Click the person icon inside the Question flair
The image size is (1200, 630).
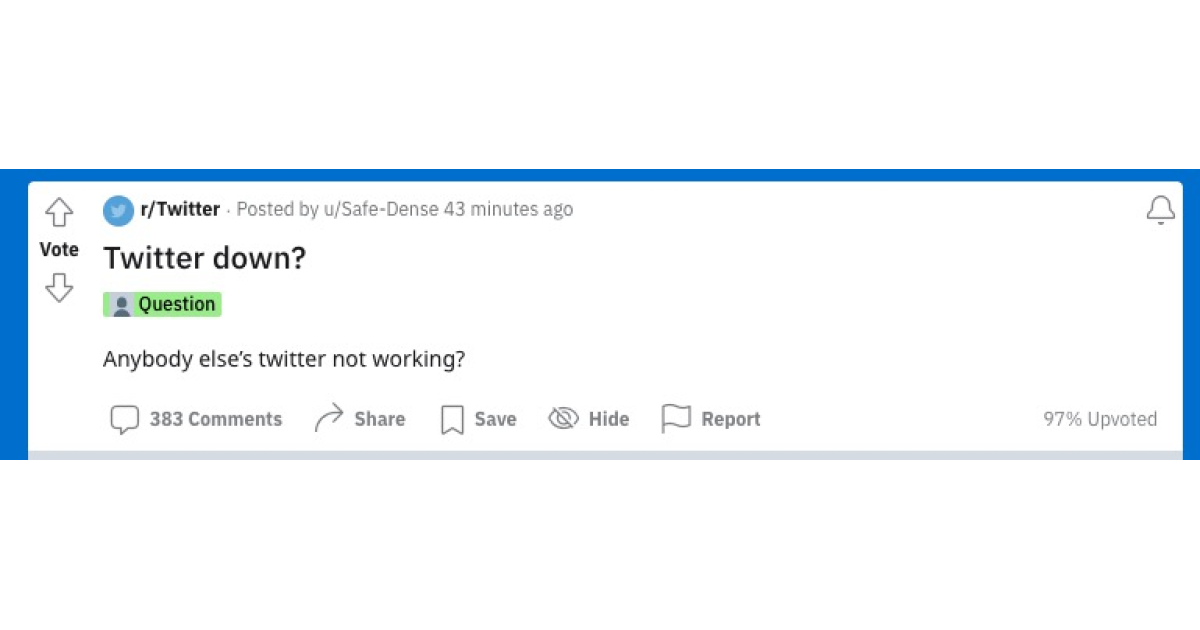[x=121, y=304]
